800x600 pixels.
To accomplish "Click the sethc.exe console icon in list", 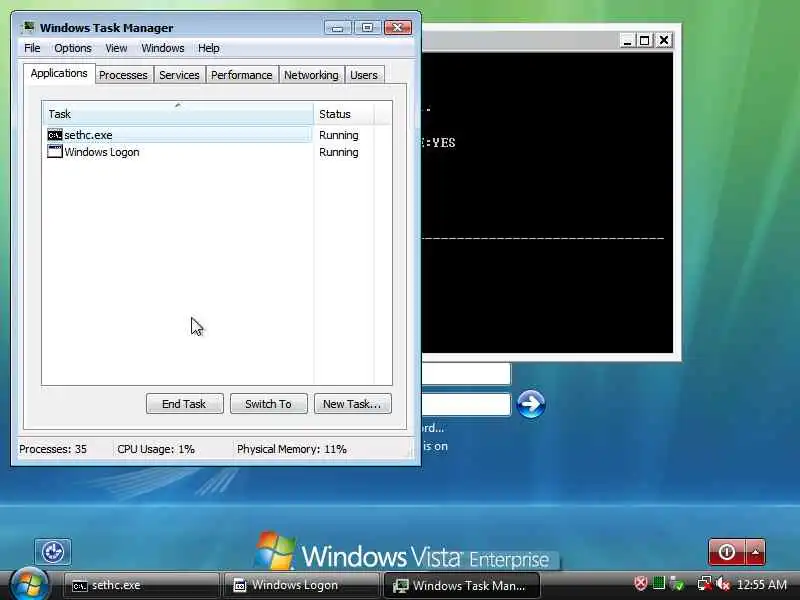I will coord(55,135).
